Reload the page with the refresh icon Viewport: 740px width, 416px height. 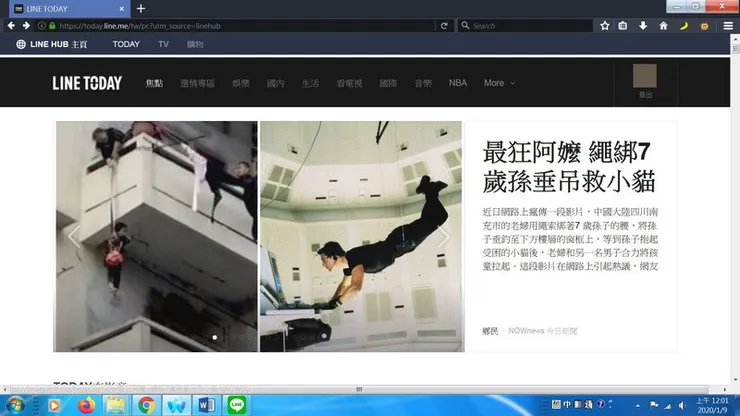[x=444, y=25]
